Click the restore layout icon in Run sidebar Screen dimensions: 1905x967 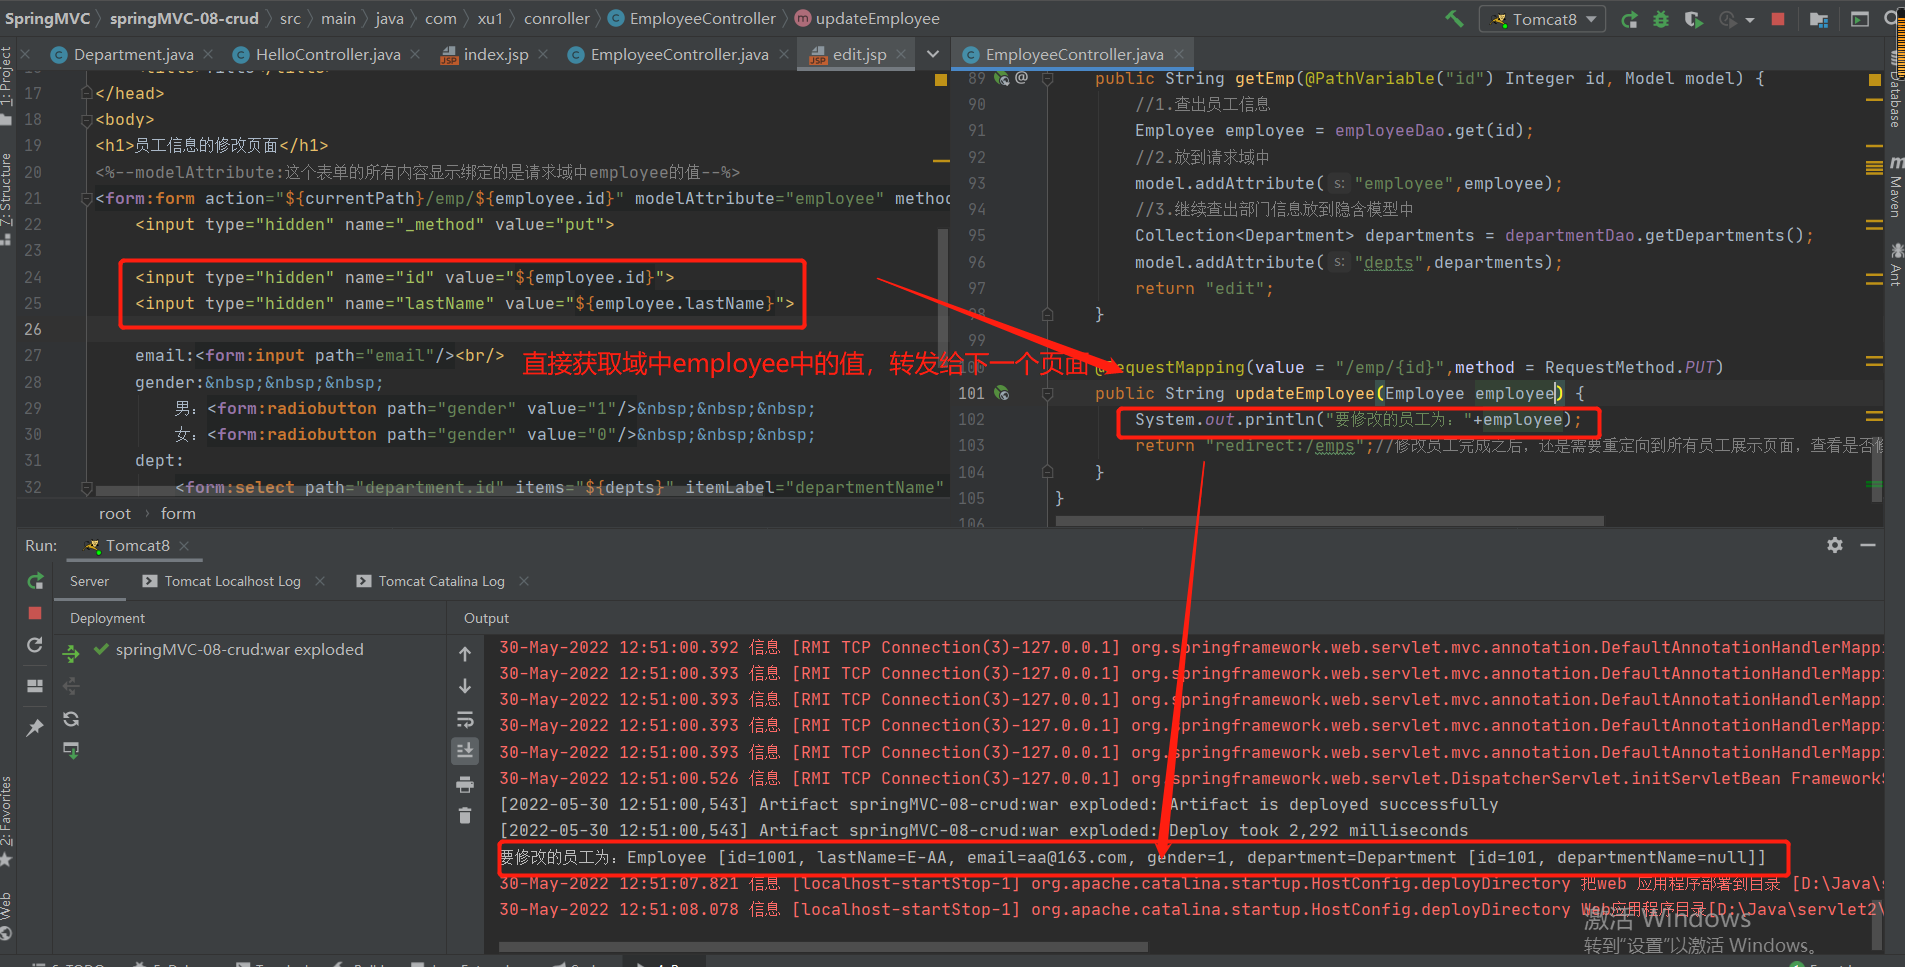[x=35, y=686]
